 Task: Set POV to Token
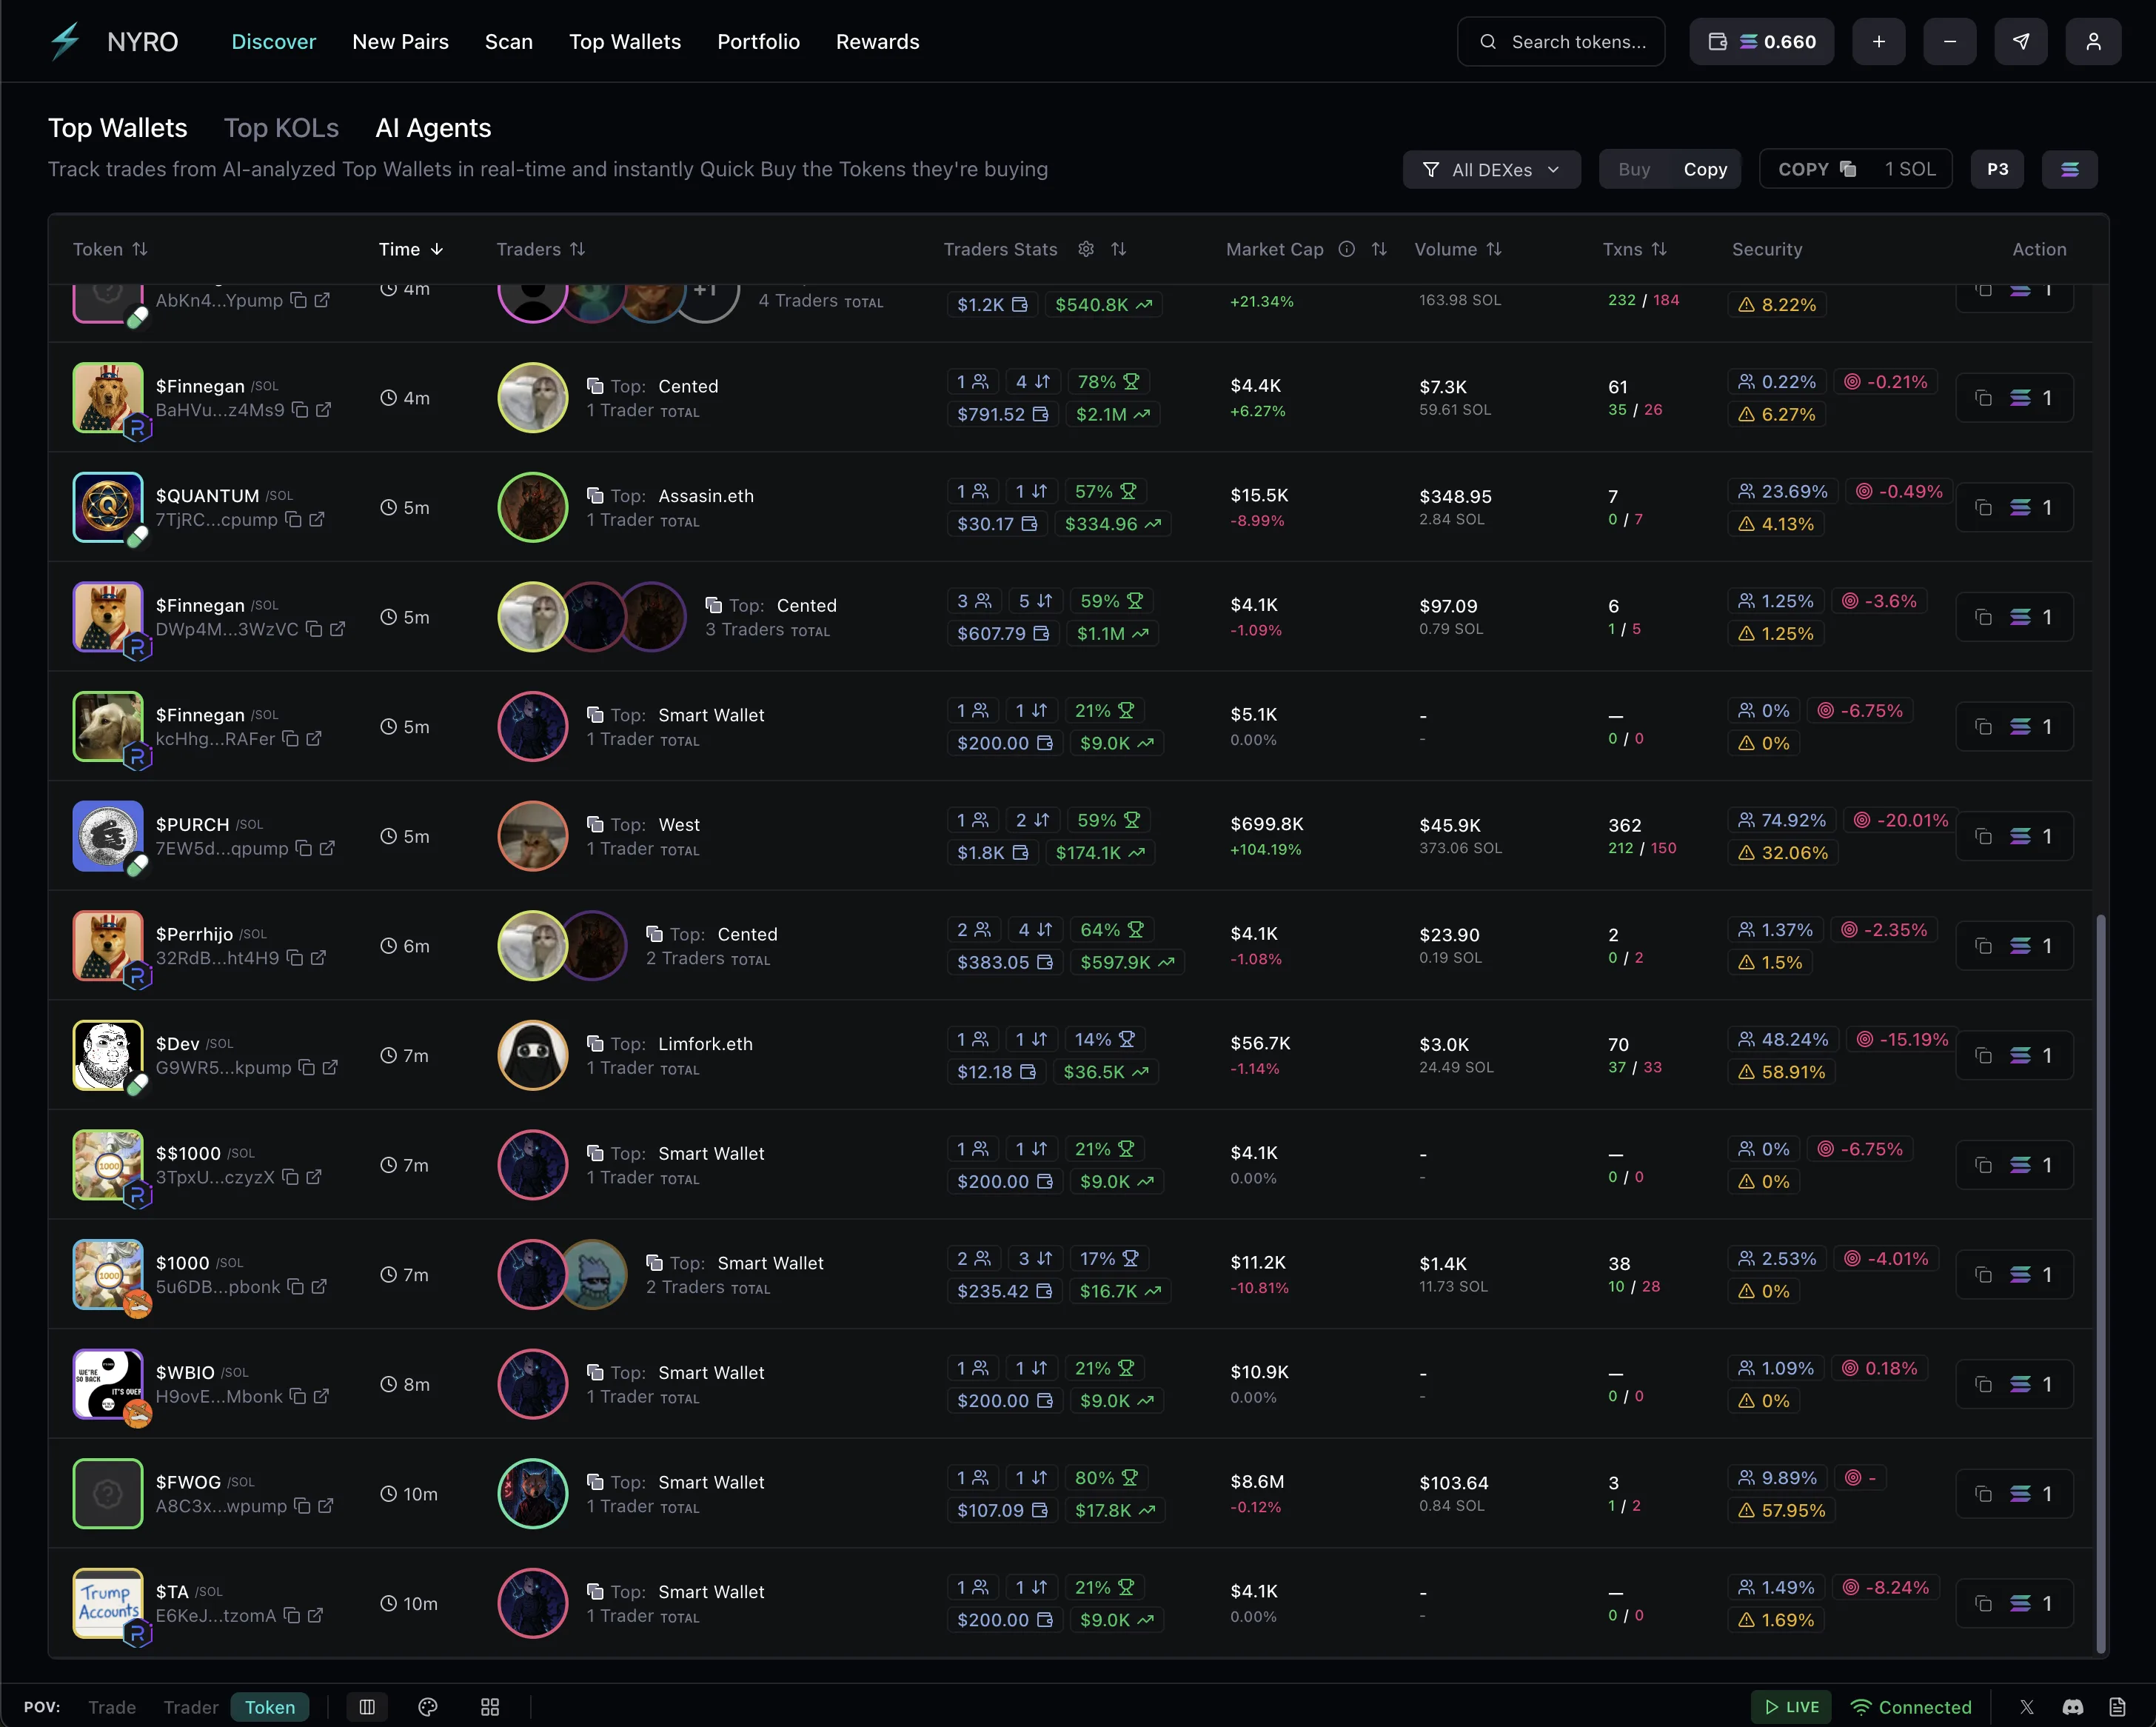[270, 1707]
